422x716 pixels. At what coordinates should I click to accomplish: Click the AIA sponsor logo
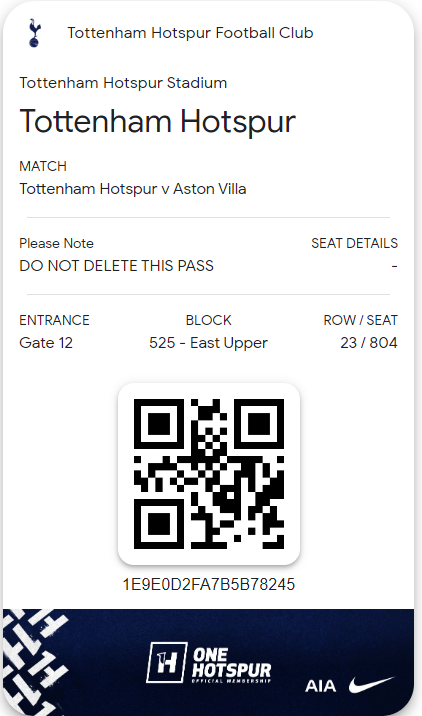click(320, 686)
